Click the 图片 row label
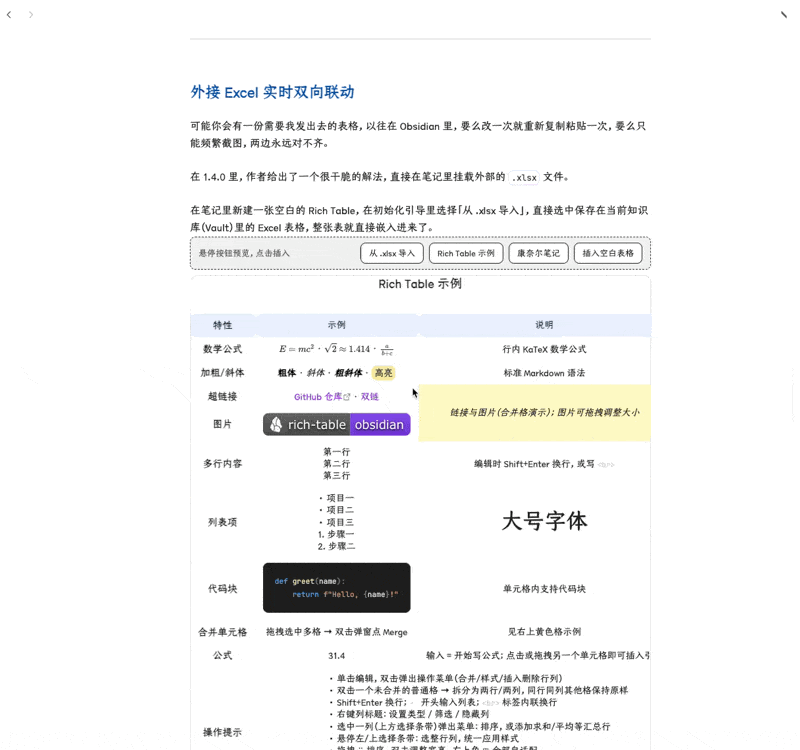Image resolution: width=800 pixels, height=750 pixels. tap(222, 424)
